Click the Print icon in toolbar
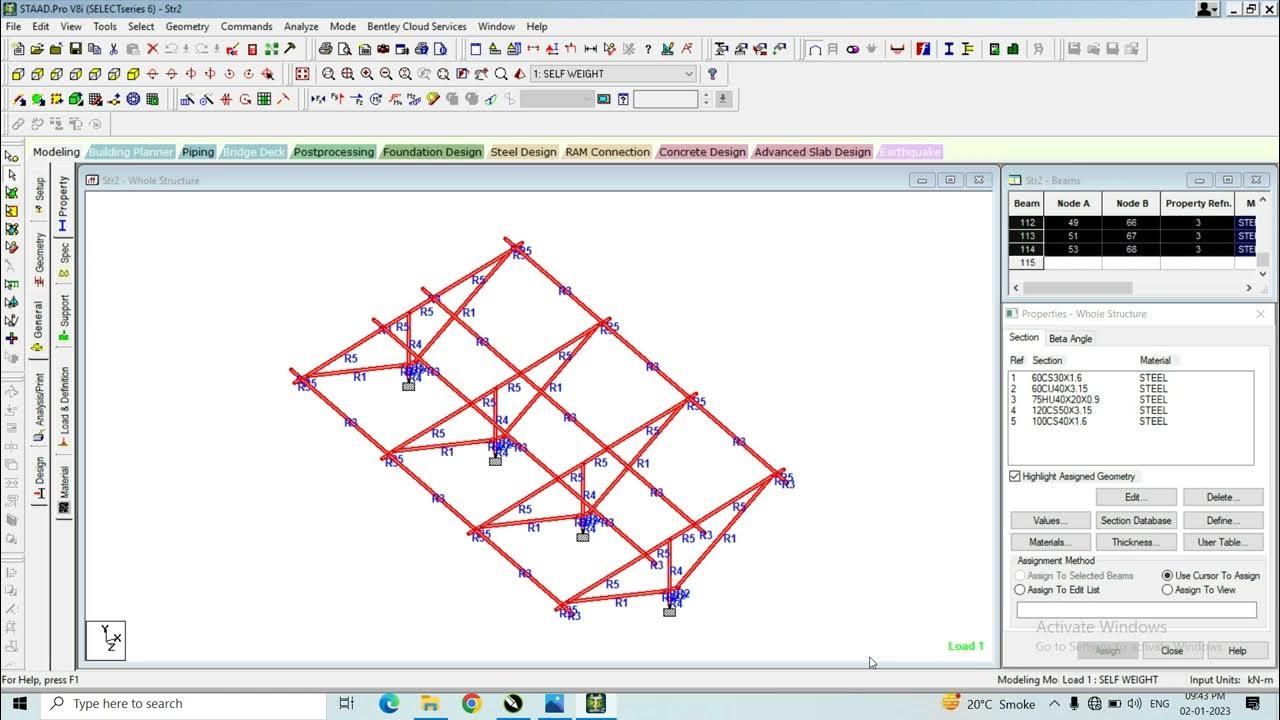This screenshot has width=1280, height=720. pyautogui.click(x=325, y=48)
